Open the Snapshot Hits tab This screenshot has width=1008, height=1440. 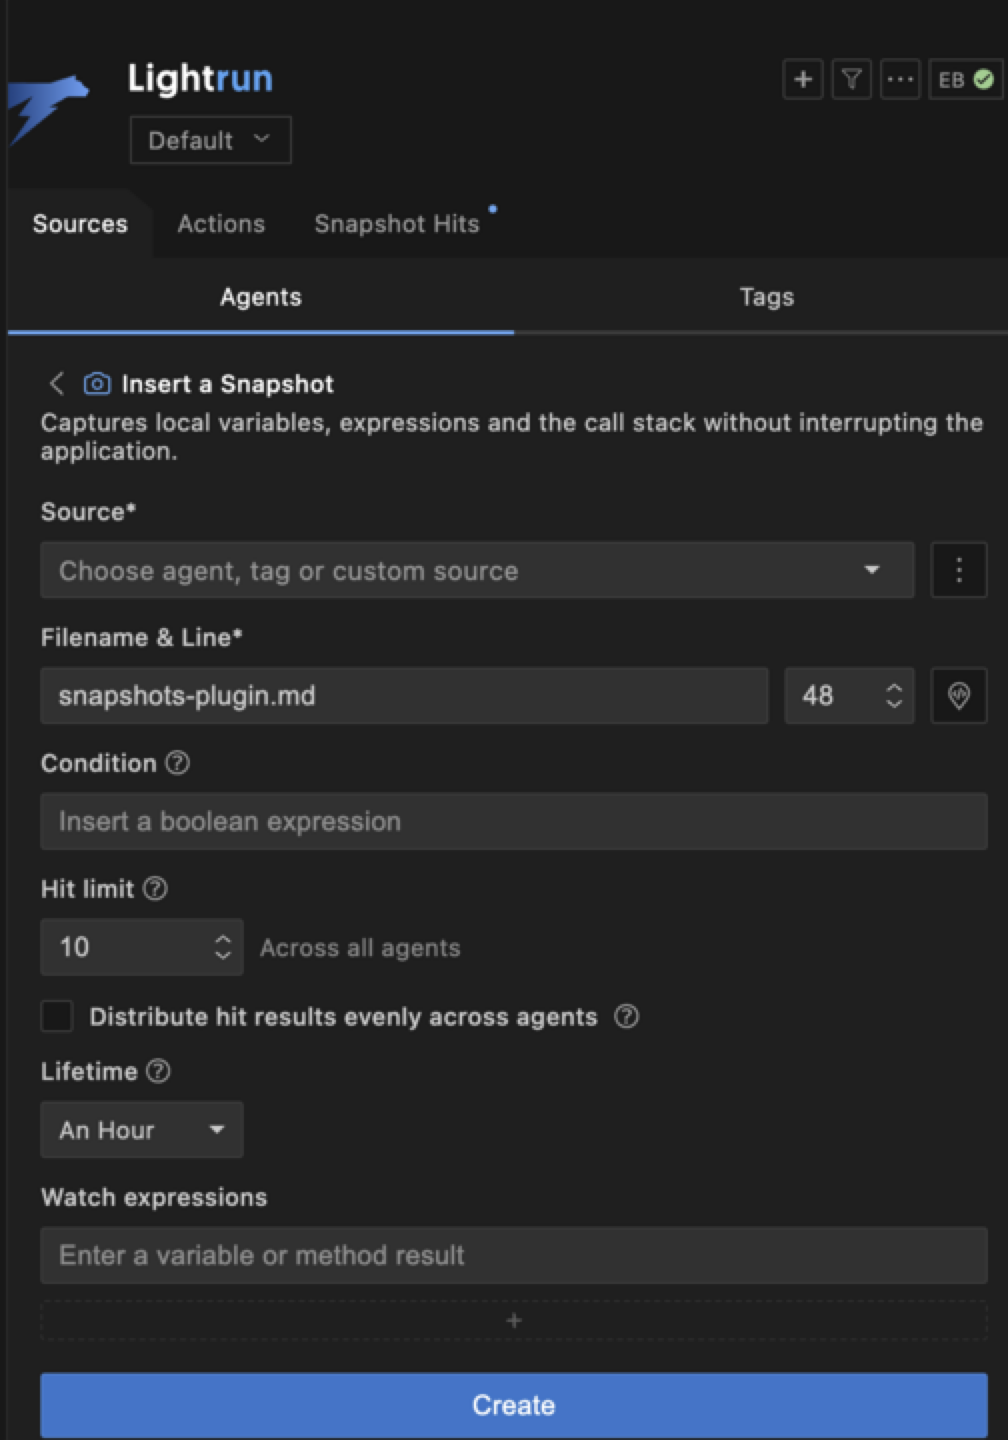(397, 224)
